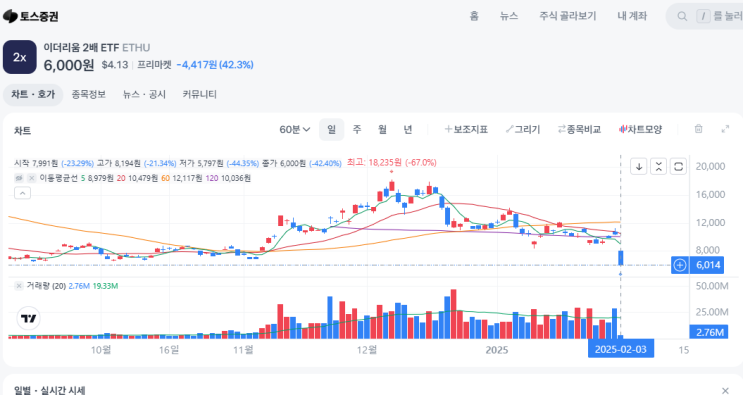Open the 홈 navigation link
This screenshot has height=395, width=743.
click(x=474, y=16)
